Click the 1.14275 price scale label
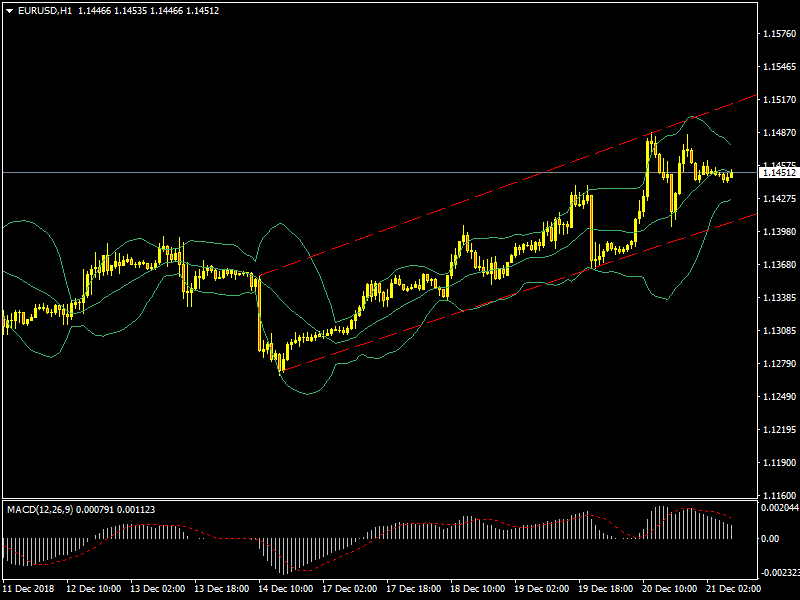800x600 pixels. [x=778, y=199]
